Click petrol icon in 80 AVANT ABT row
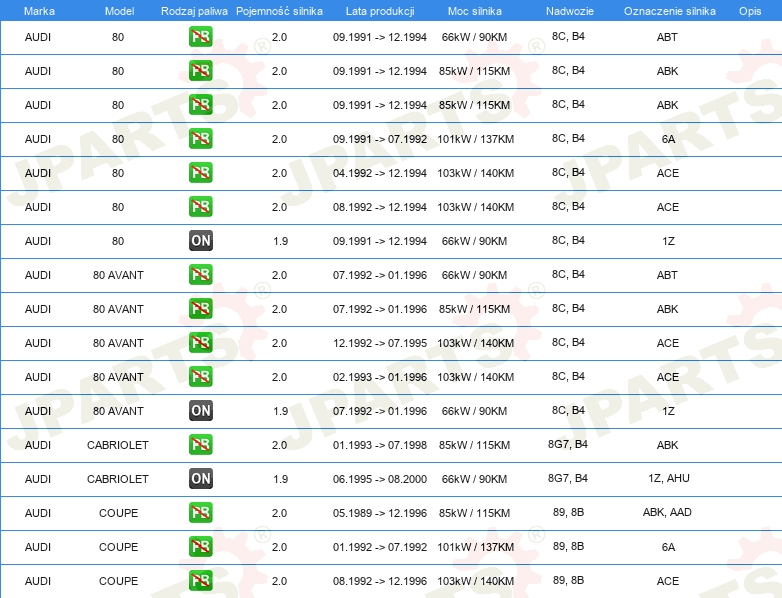 [x=200, y=274]
